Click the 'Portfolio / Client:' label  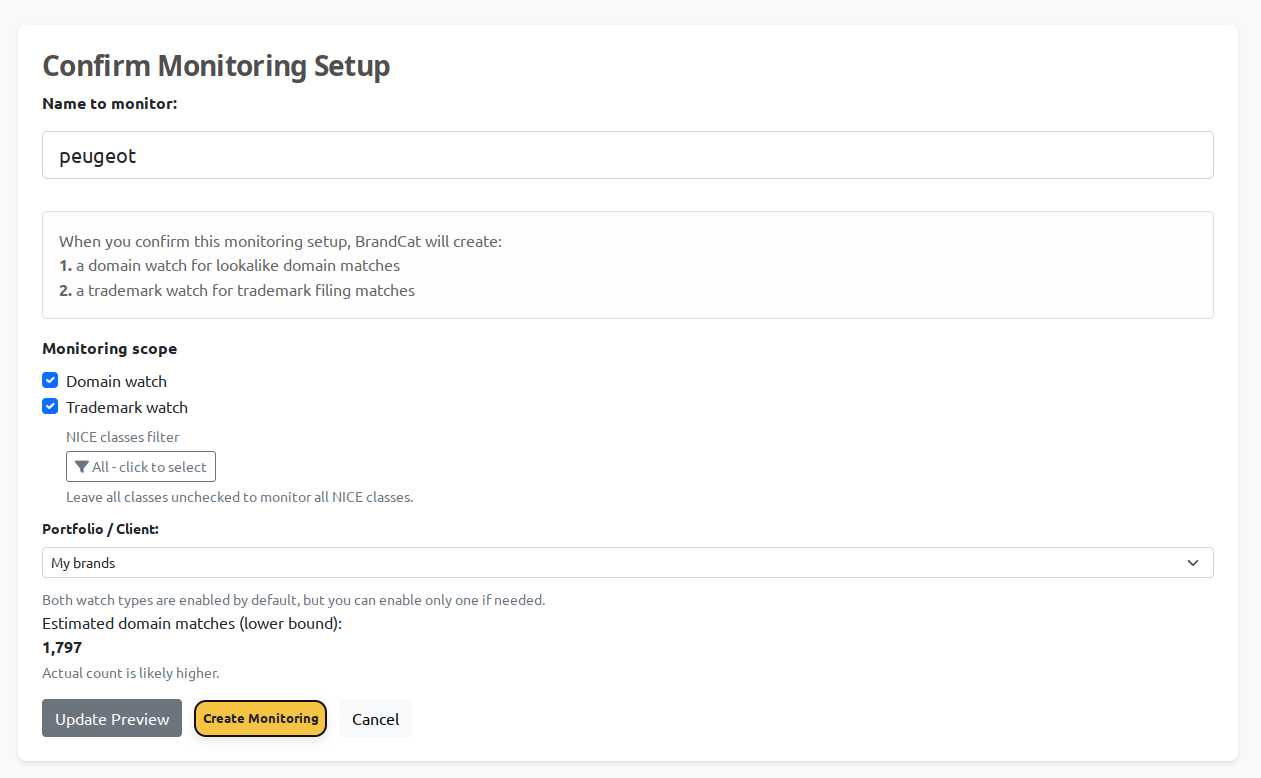pyautogui.click(x=100, y=529)
